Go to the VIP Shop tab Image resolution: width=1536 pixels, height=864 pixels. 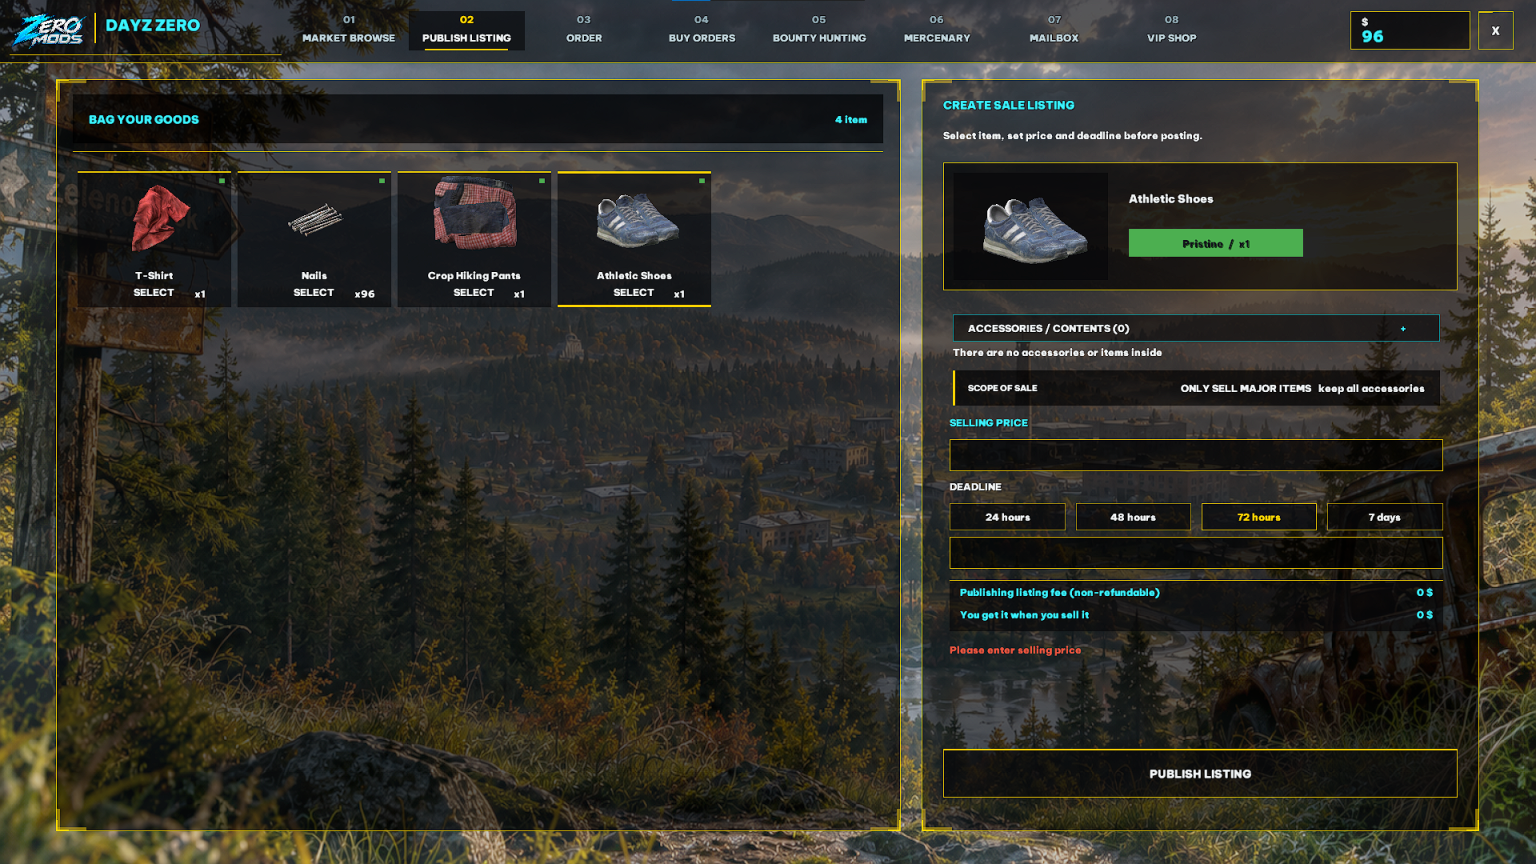click(1172, 30)
